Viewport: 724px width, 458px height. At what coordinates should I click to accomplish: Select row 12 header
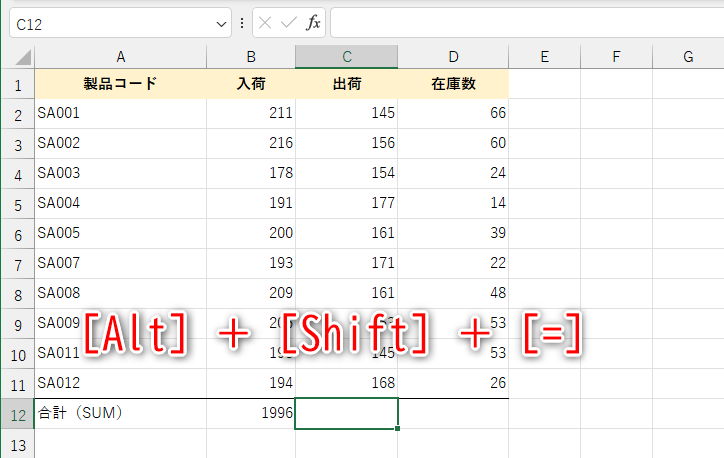(x=18, y=414)
